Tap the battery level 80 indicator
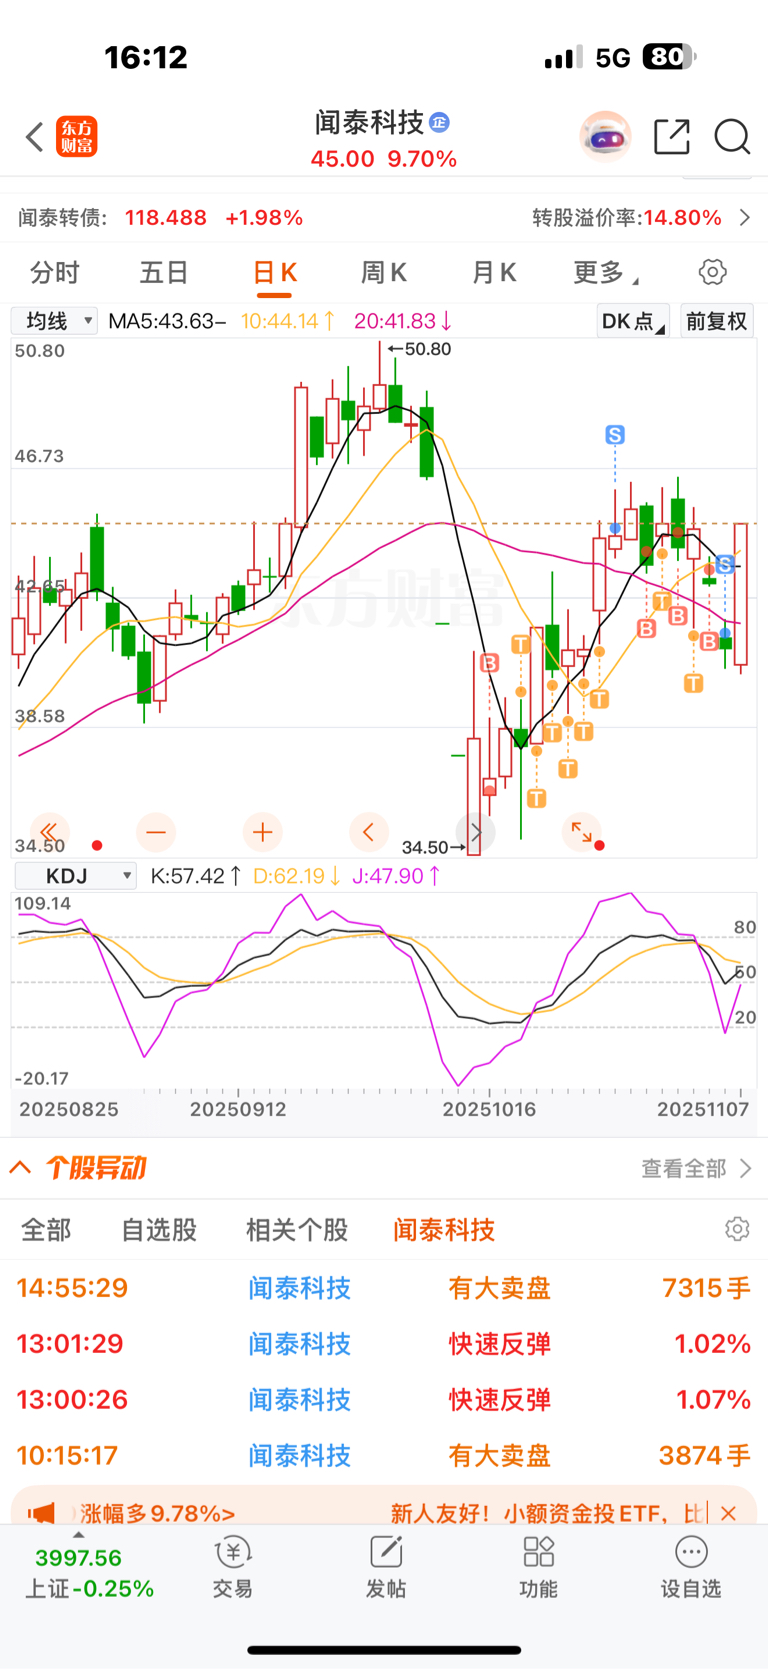Viewport: 768px width, 1669px height. click(x=670, y=57)
